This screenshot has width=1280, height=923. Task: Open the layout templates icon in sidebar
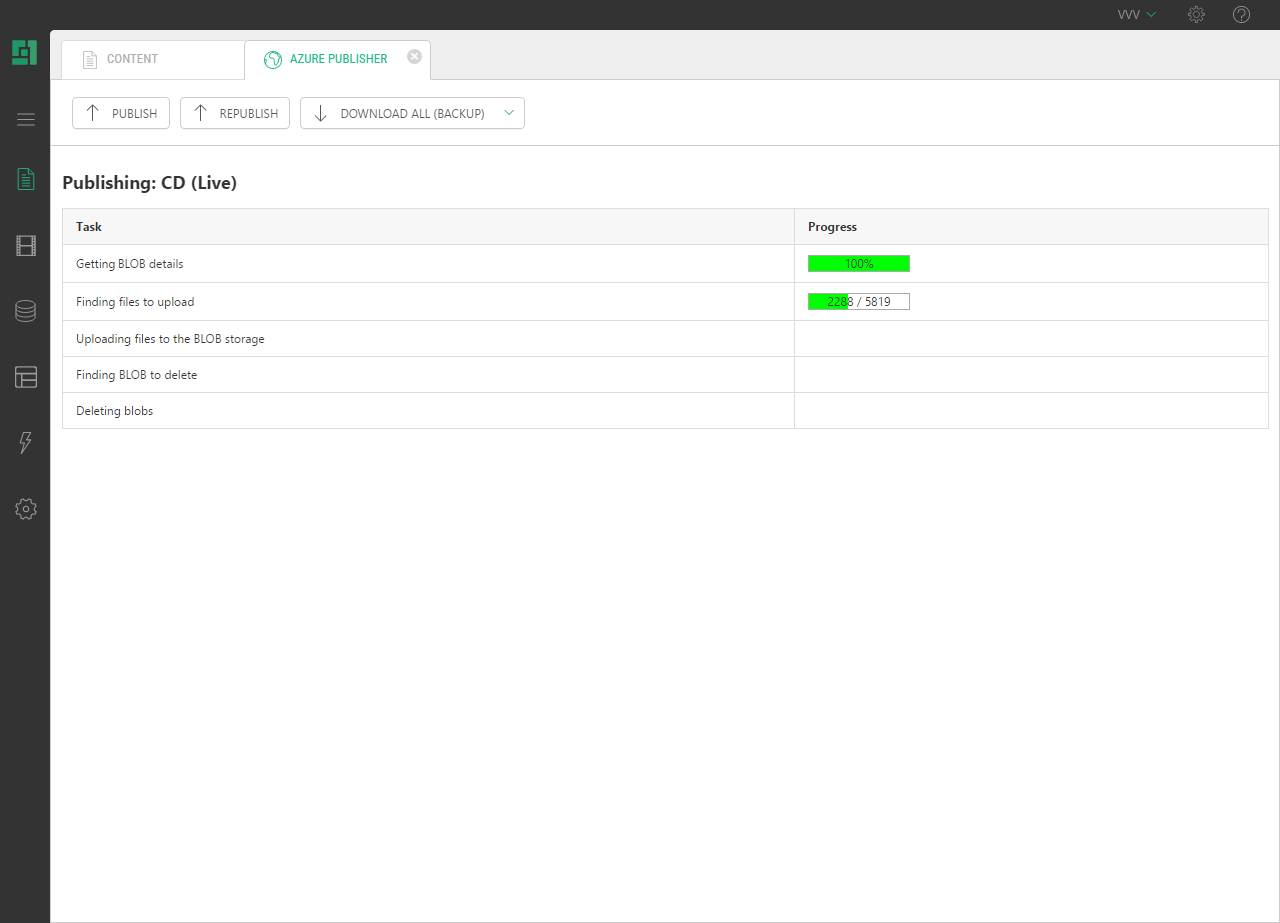[x=26, y=377]
